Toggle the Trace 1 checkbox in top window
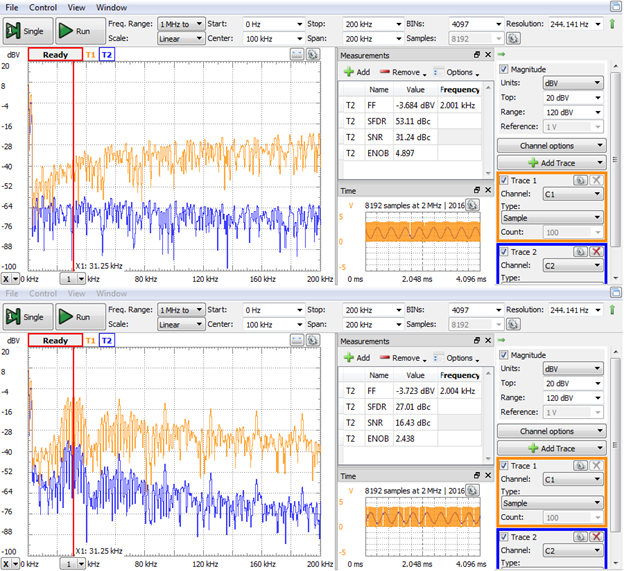Screen dimensions: 624x571 (504, 180)
